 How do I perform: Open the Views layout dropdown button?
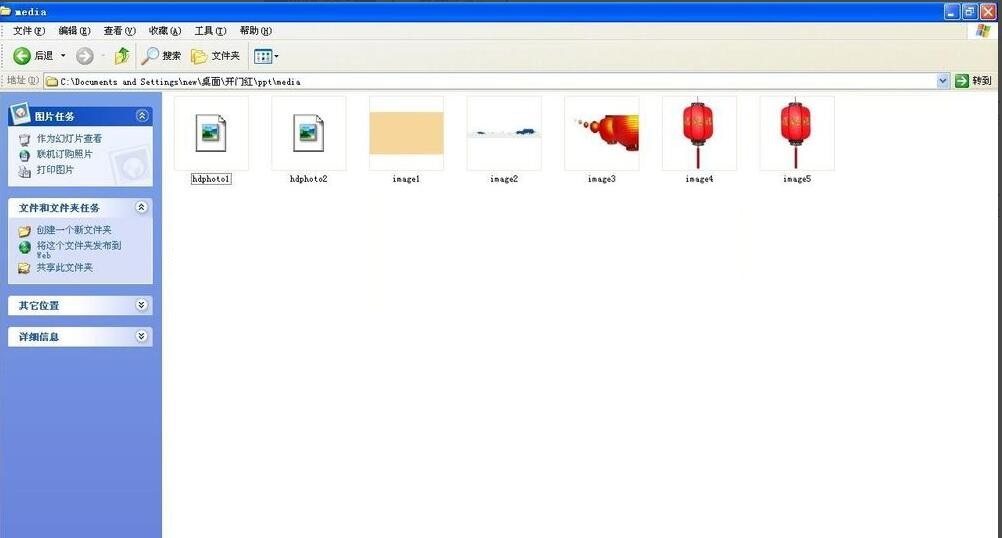click(x=266, y=56)
